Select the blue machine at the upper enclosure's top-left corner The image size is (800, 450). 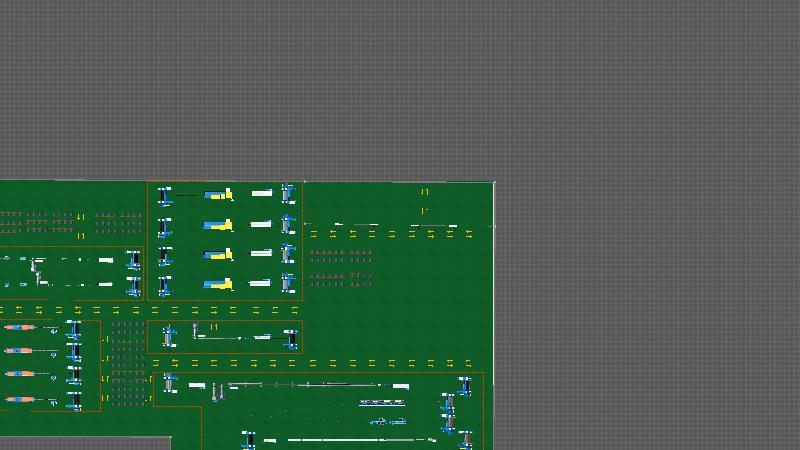(164, 196)
